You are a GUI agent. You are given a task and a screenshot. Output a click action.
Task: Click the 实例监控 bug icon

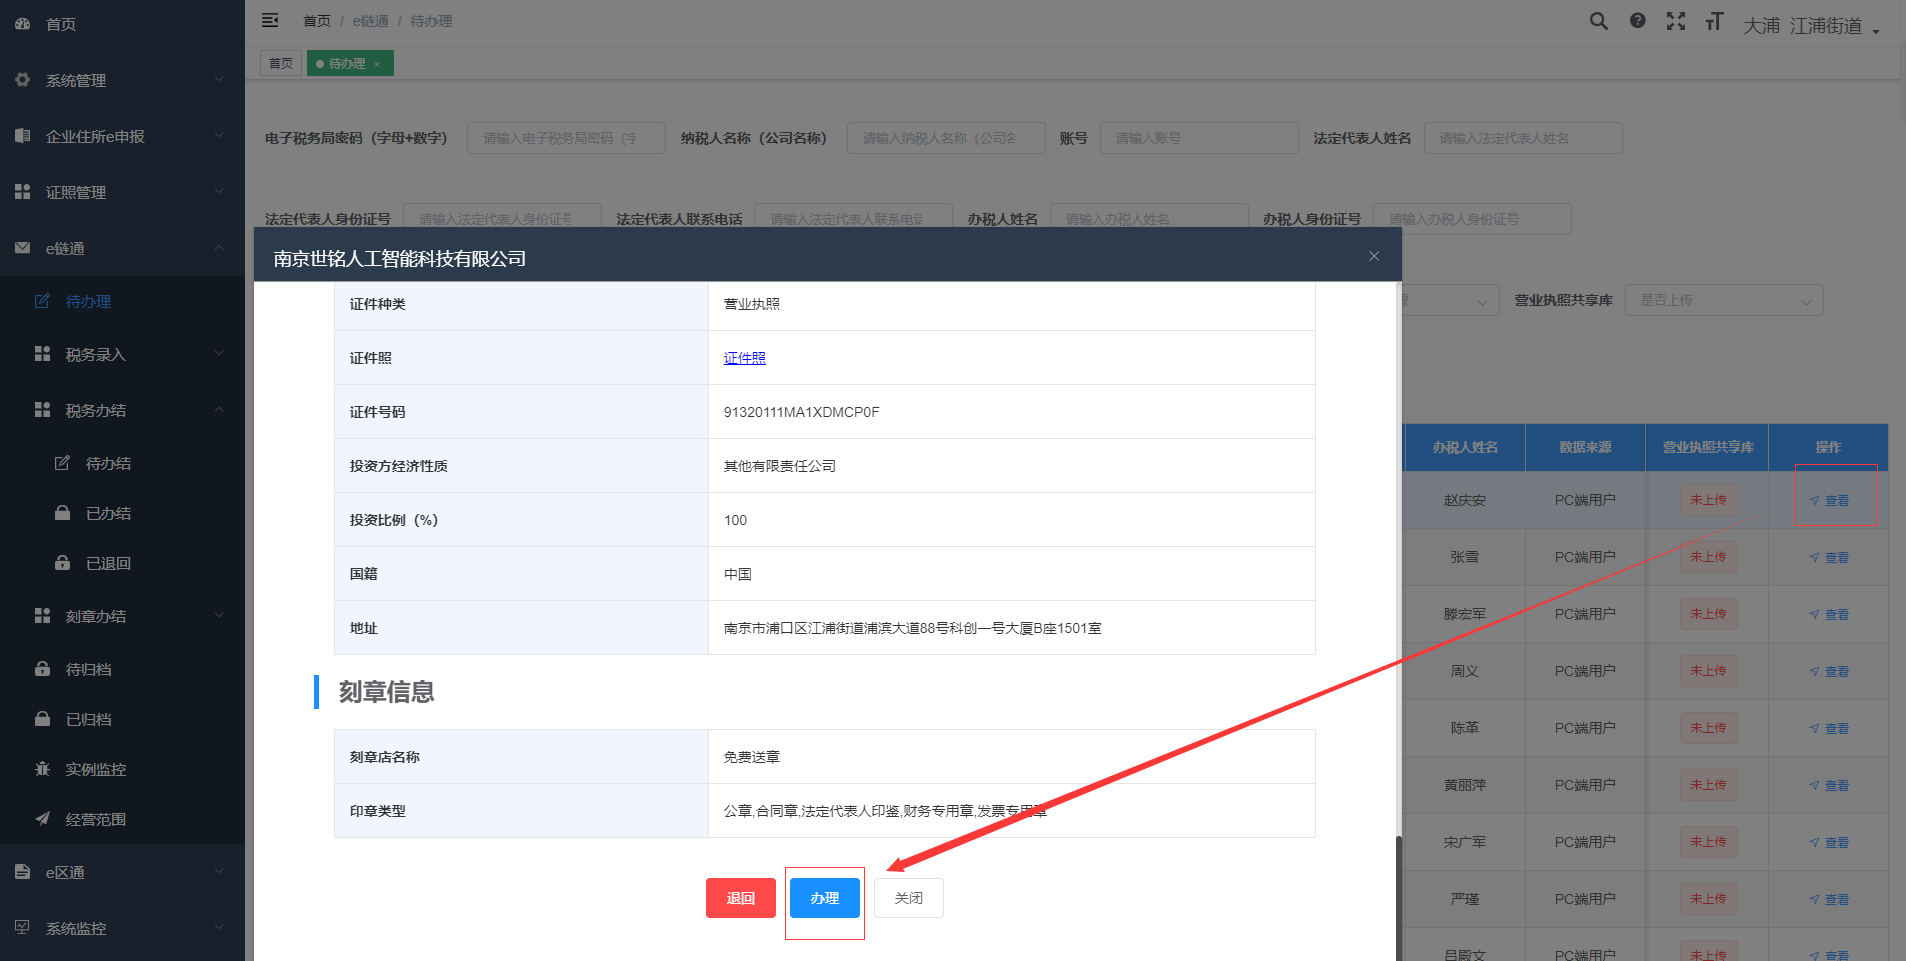click(42, 768)
